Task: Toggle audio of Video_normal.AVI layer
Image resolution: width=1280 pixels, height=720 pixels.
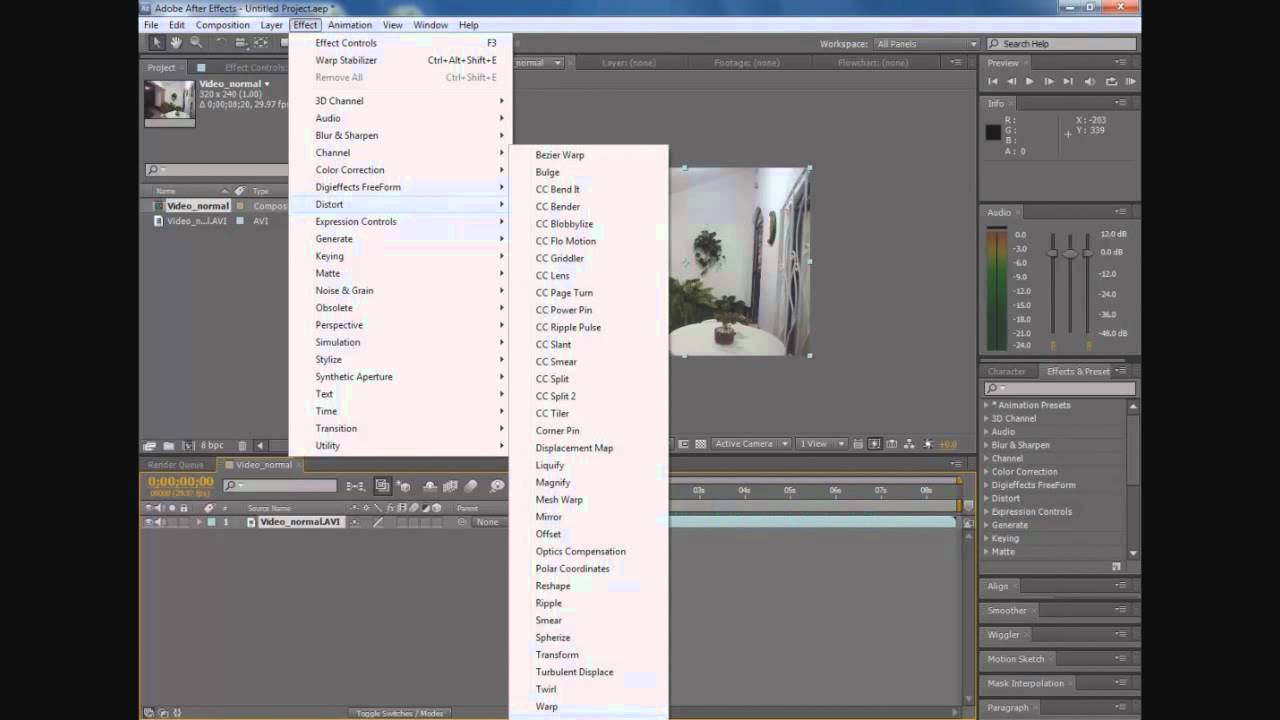Action: click(160, 522)
